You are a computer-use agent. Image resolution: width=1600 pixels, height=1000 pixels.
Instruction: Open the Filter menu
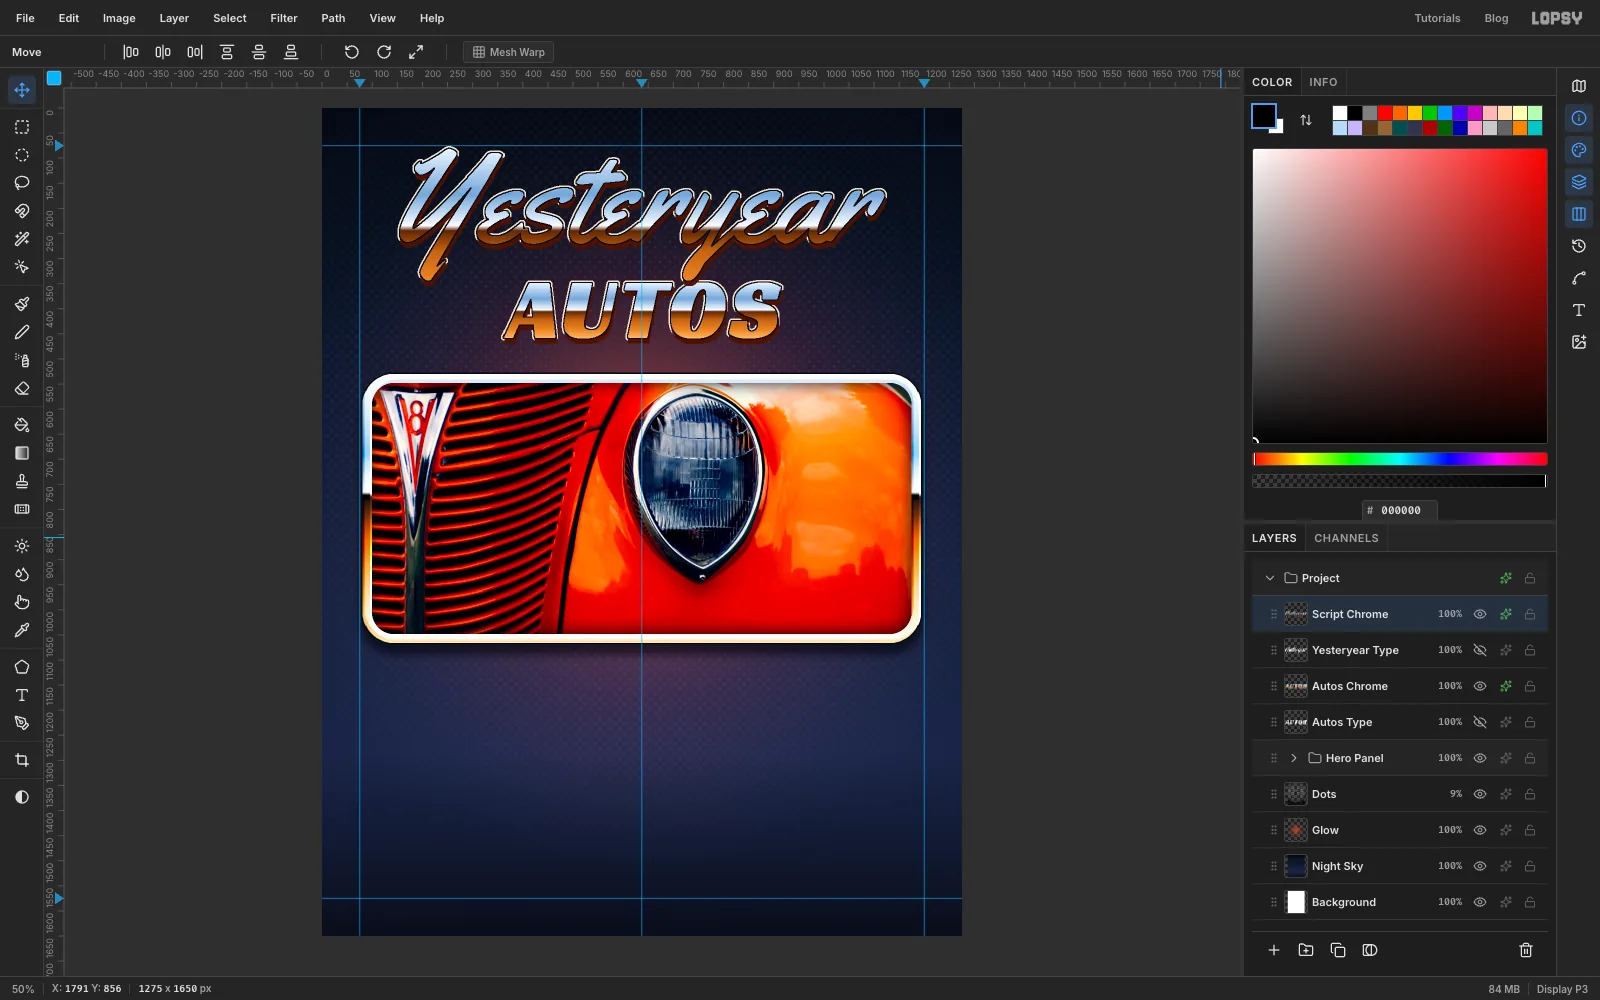(284, 18)
